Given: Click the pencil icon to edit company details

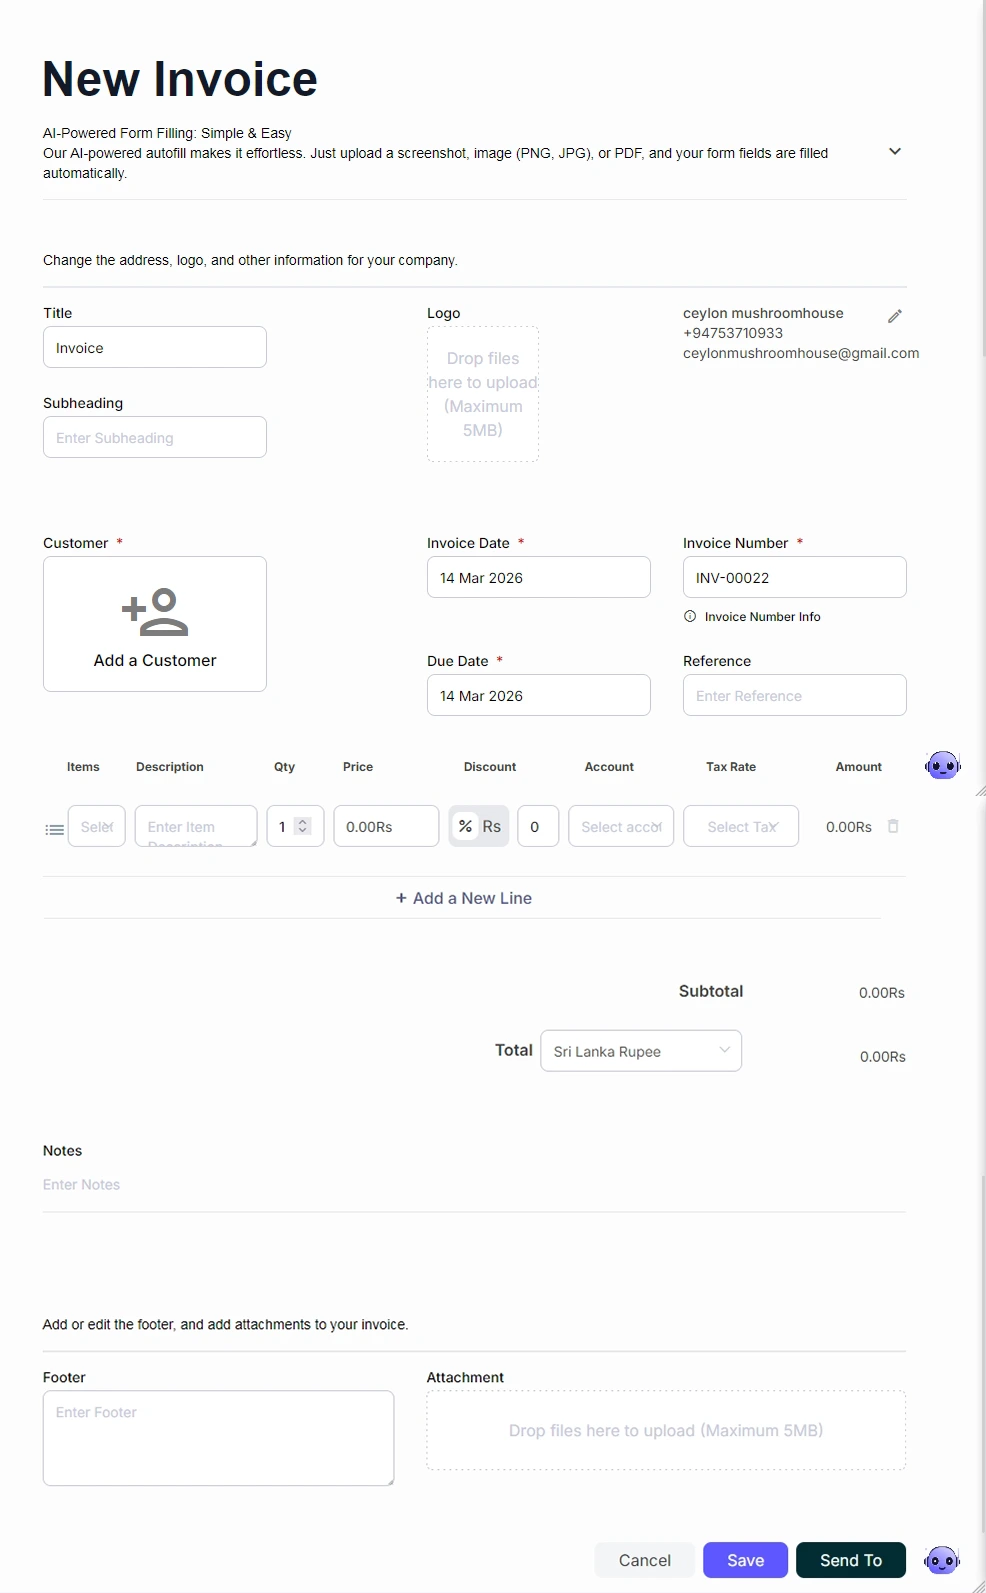Looking at the screenshot, I should [x=895, y=316].
